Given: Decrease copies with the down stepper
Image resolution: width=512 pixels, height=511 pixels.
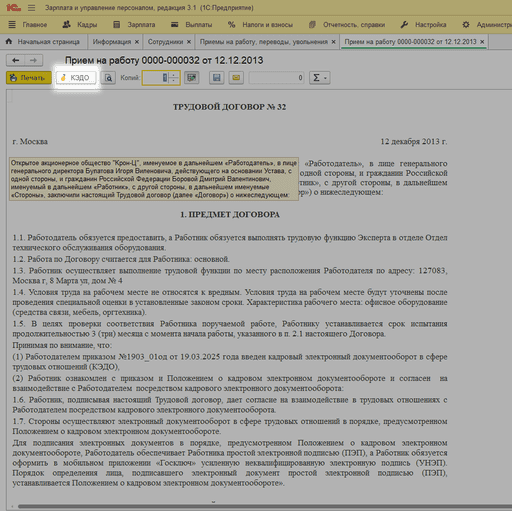Looking at the screenshot, I should (174, 81).
